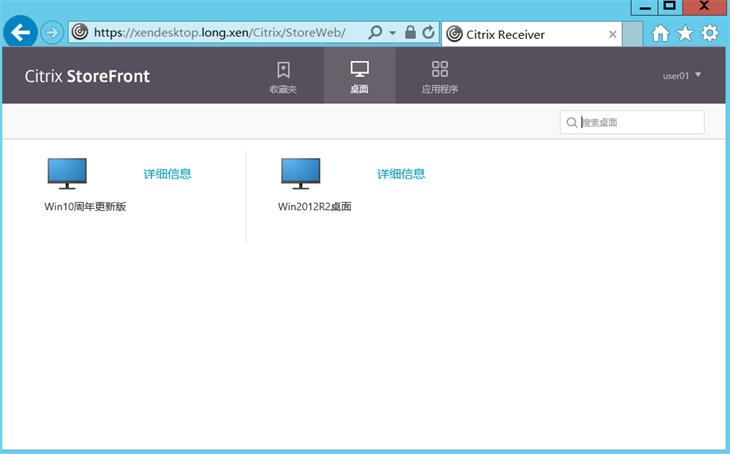
Task: Open the address bar dropdown arrow
Action: (392, 33)
